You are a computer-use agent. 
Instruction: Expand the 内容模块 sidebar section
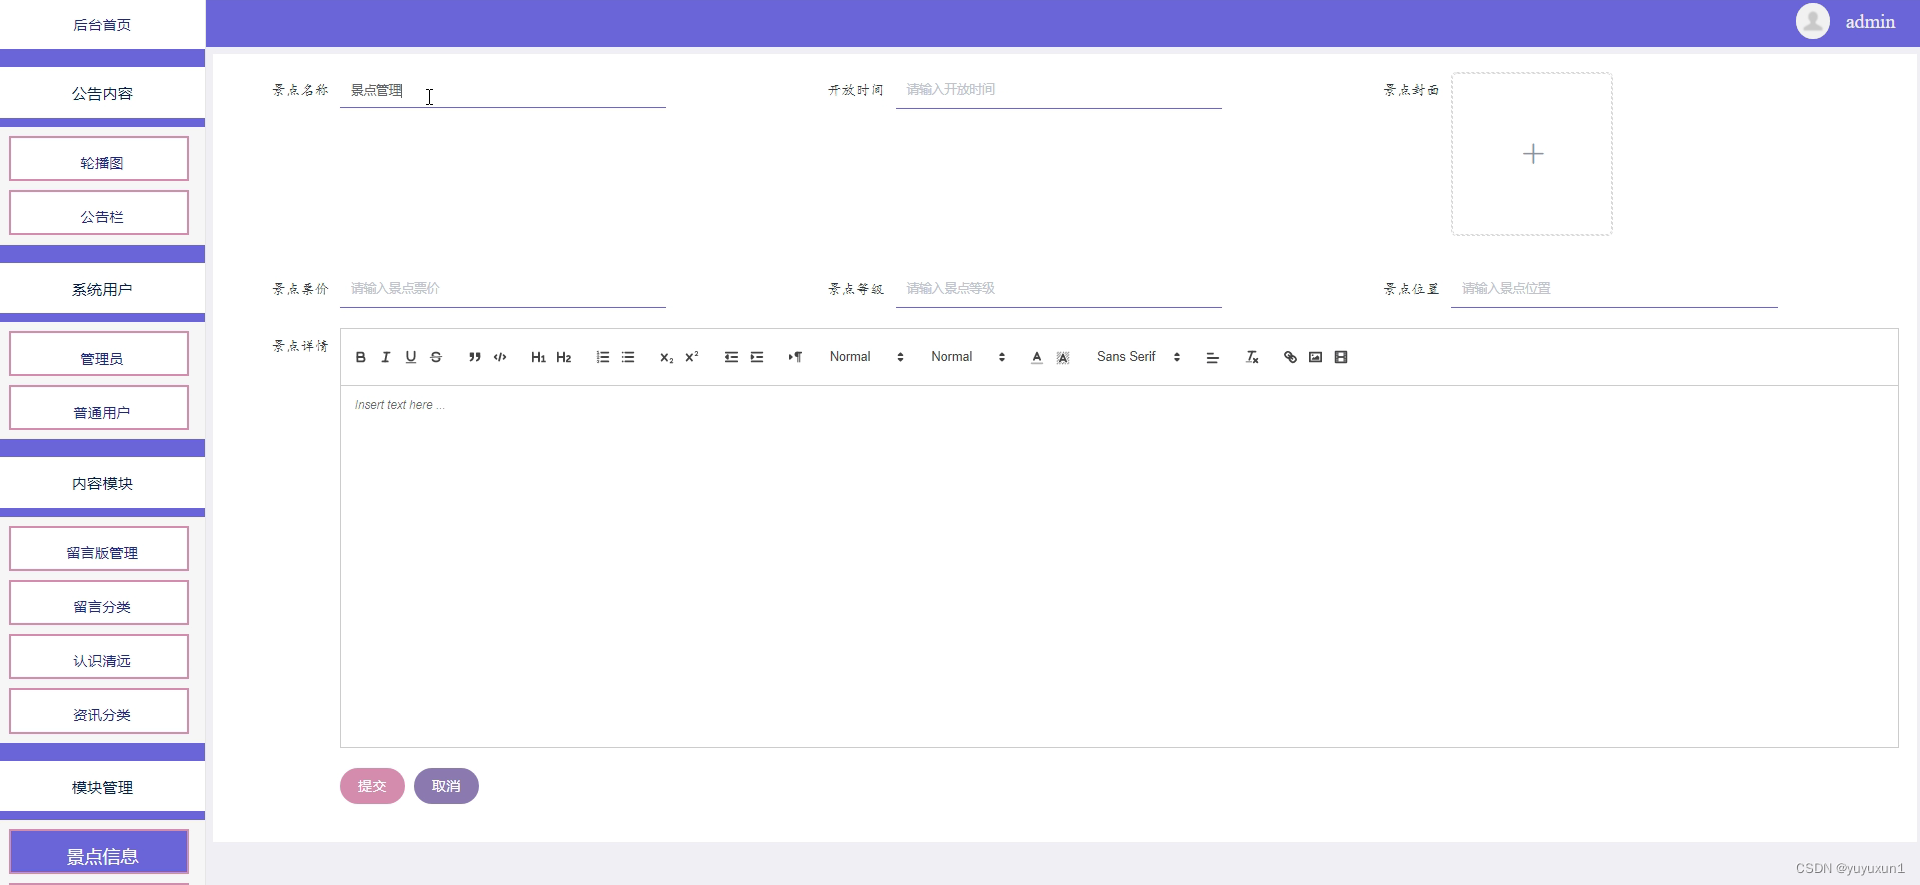(x=102, y=483)
